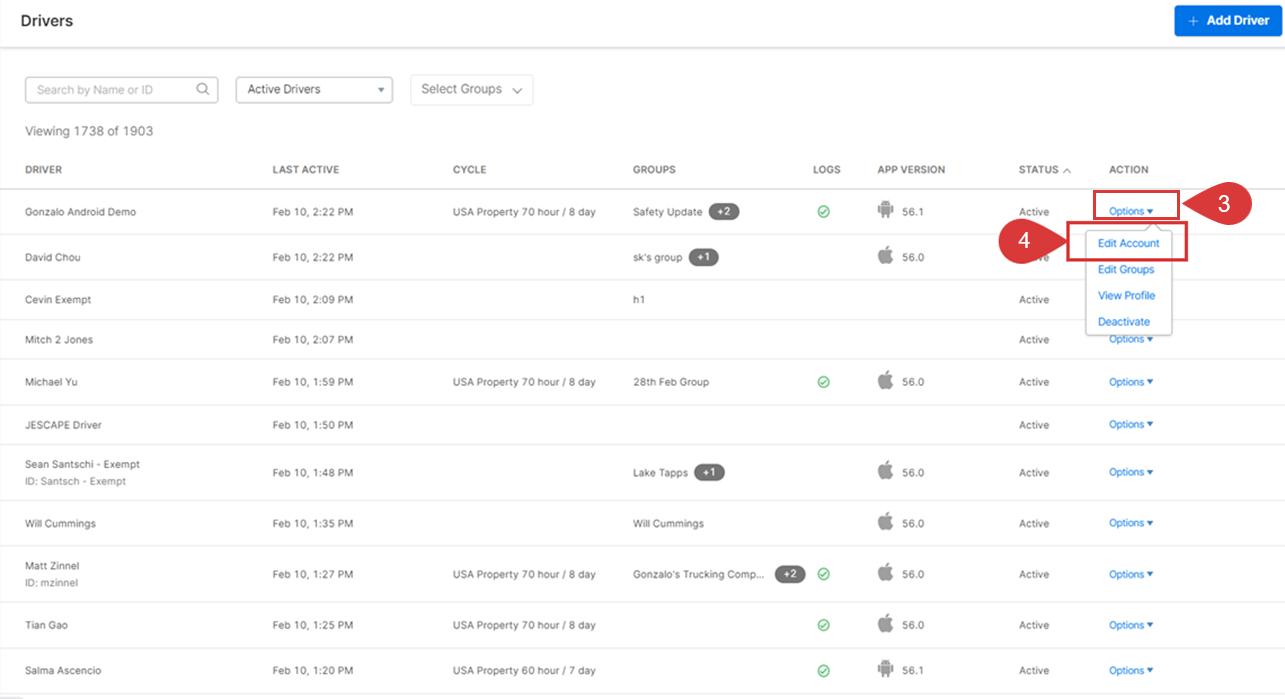Click Viewing 1738 of 1903 count text
The height and width of the screenshot is (699, 1285).
click(x=89, y=131)
